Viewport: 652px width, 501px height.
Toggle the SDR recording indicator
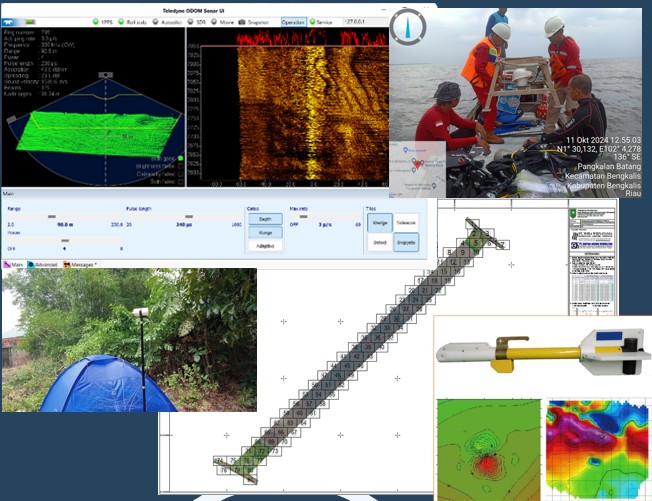coord(190,22)
